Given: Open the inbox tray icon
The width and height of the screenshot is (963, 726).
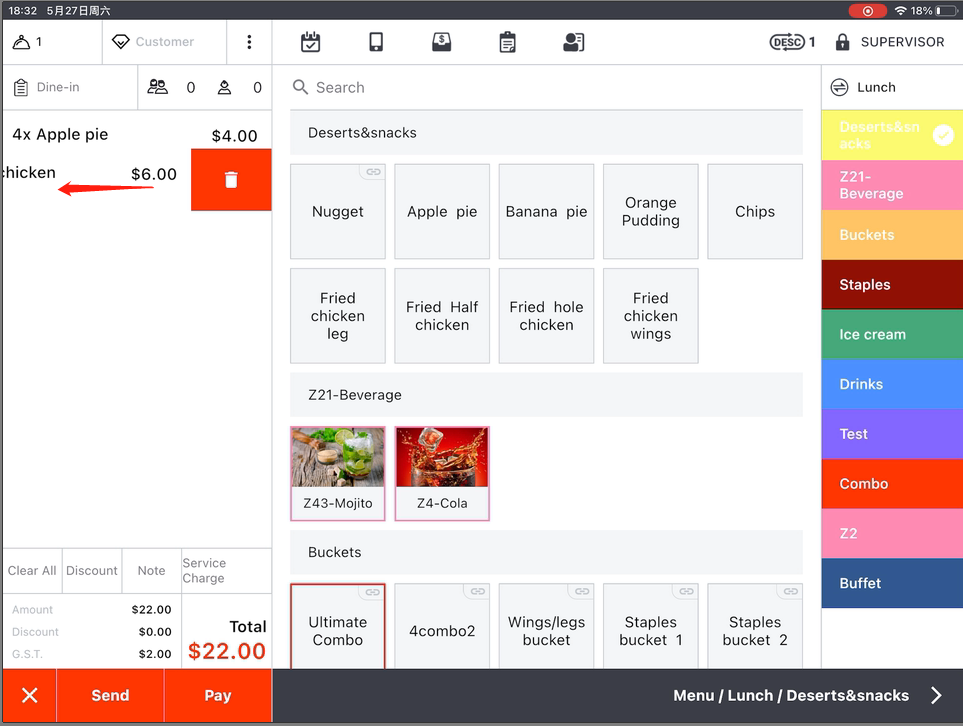Looking at the screenshot, I should coord(441,42).
